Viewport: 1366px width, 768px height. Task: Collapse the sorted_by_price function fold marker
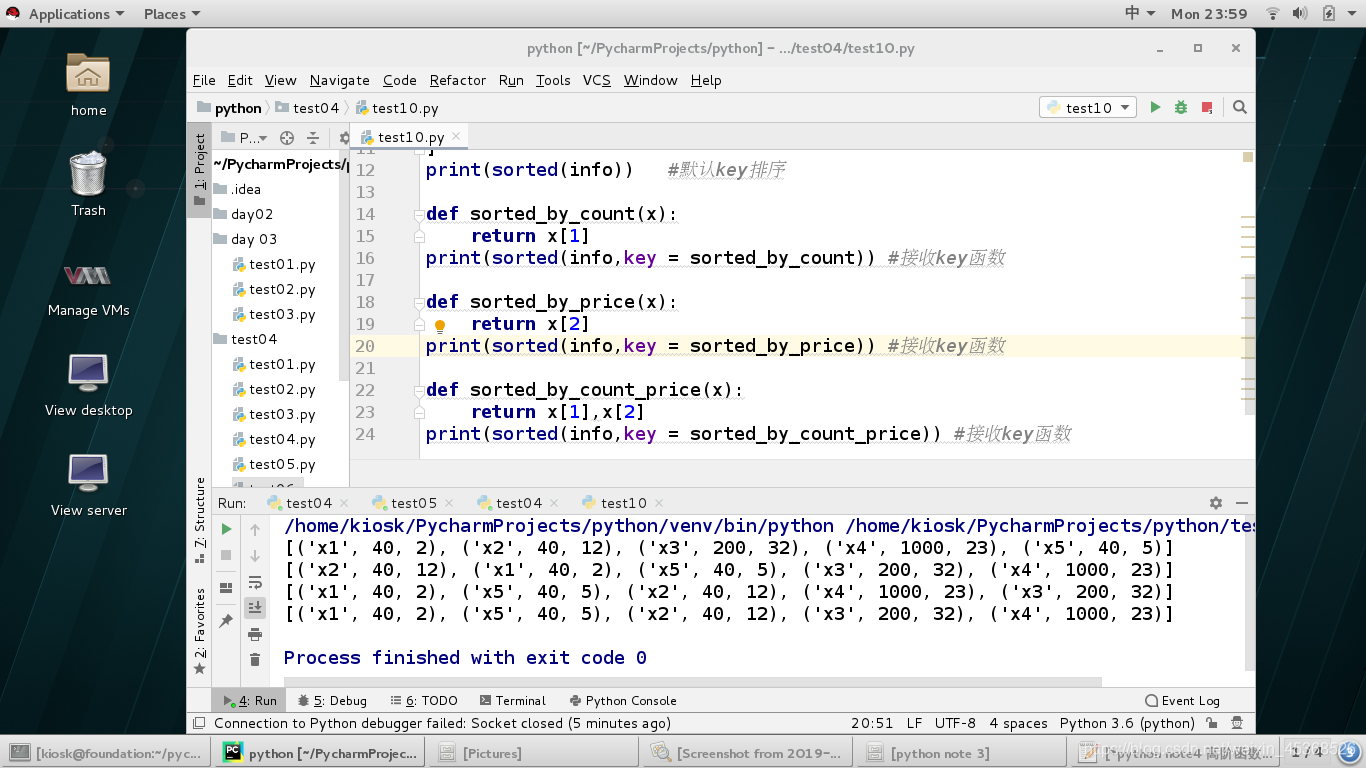coord(419,302)
